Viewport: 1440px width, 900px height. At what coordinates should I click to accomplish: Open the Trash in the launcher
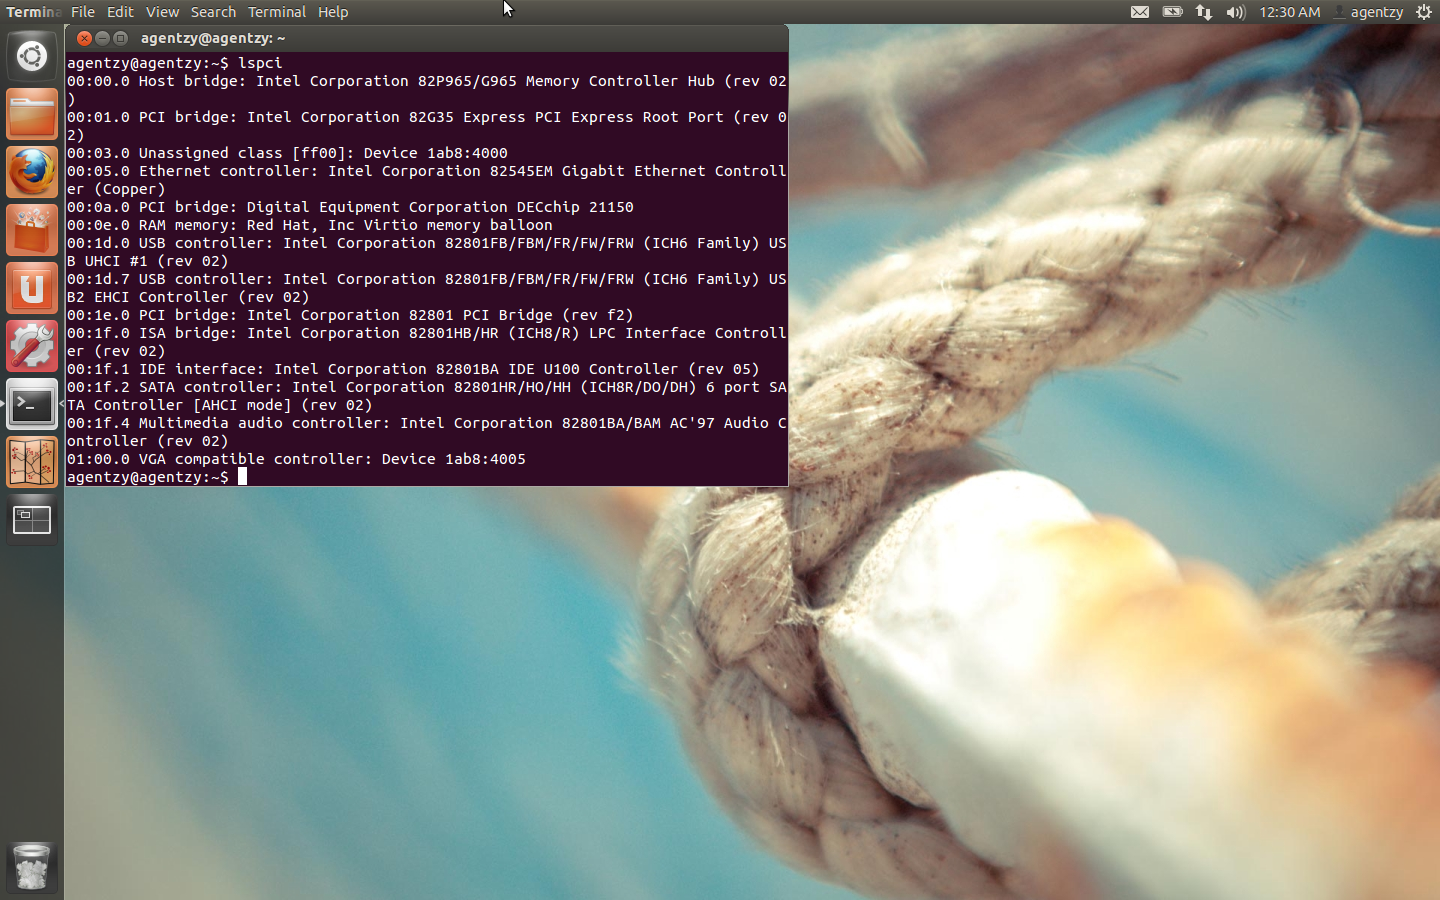[x=32, y=866]
